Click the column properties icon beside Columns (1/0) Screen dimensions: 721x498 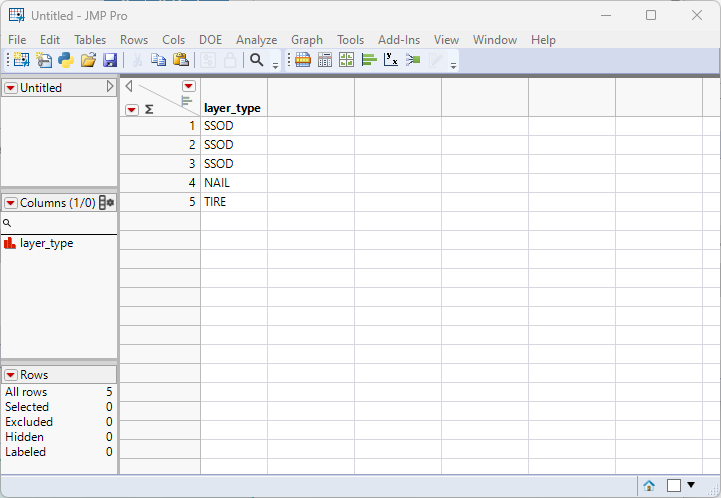click(x=107, y=202)
